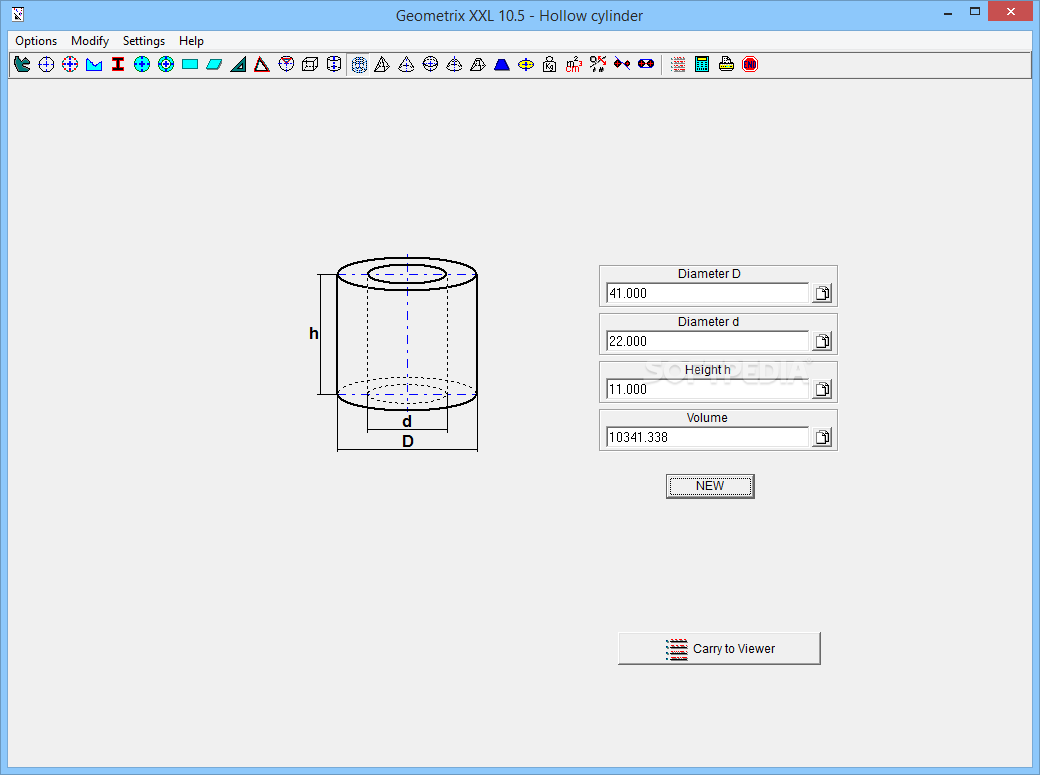Select the circle with crosshair icon
The height and width of the screenshot is (775, 1040).
(46, 64)
